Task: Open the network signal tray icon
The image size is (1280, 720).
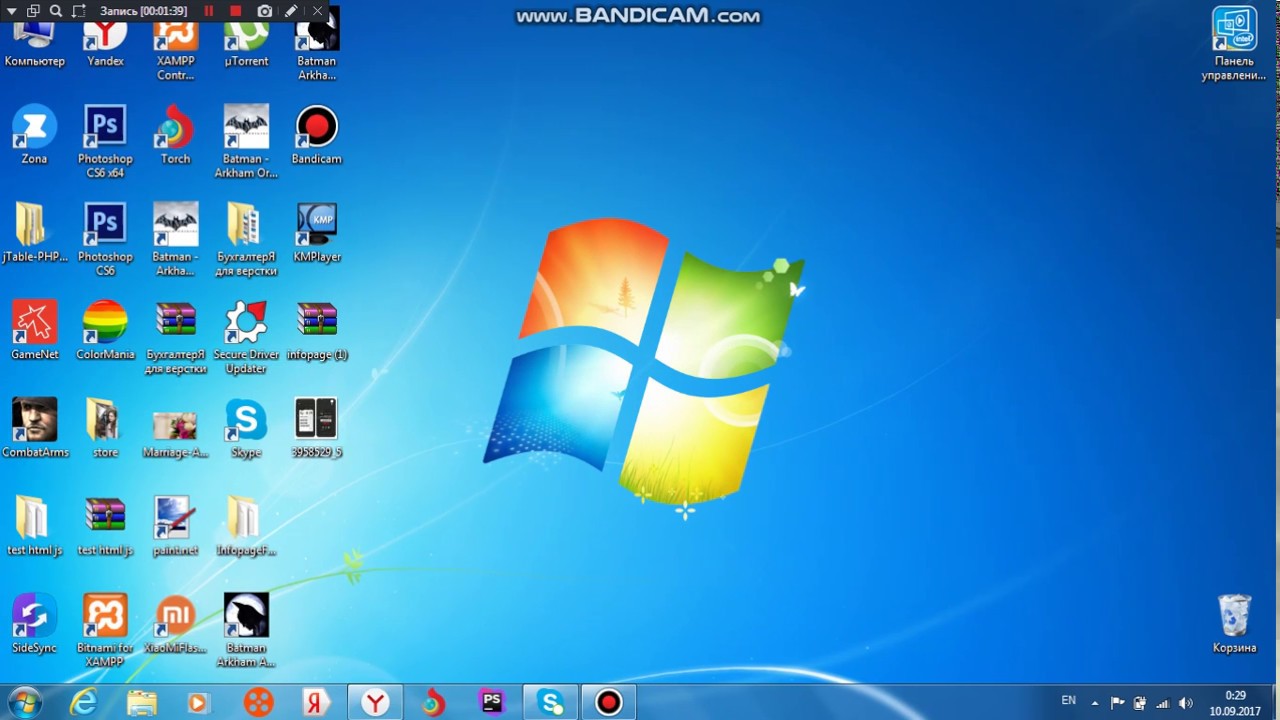Action: tap(1162, 703)
